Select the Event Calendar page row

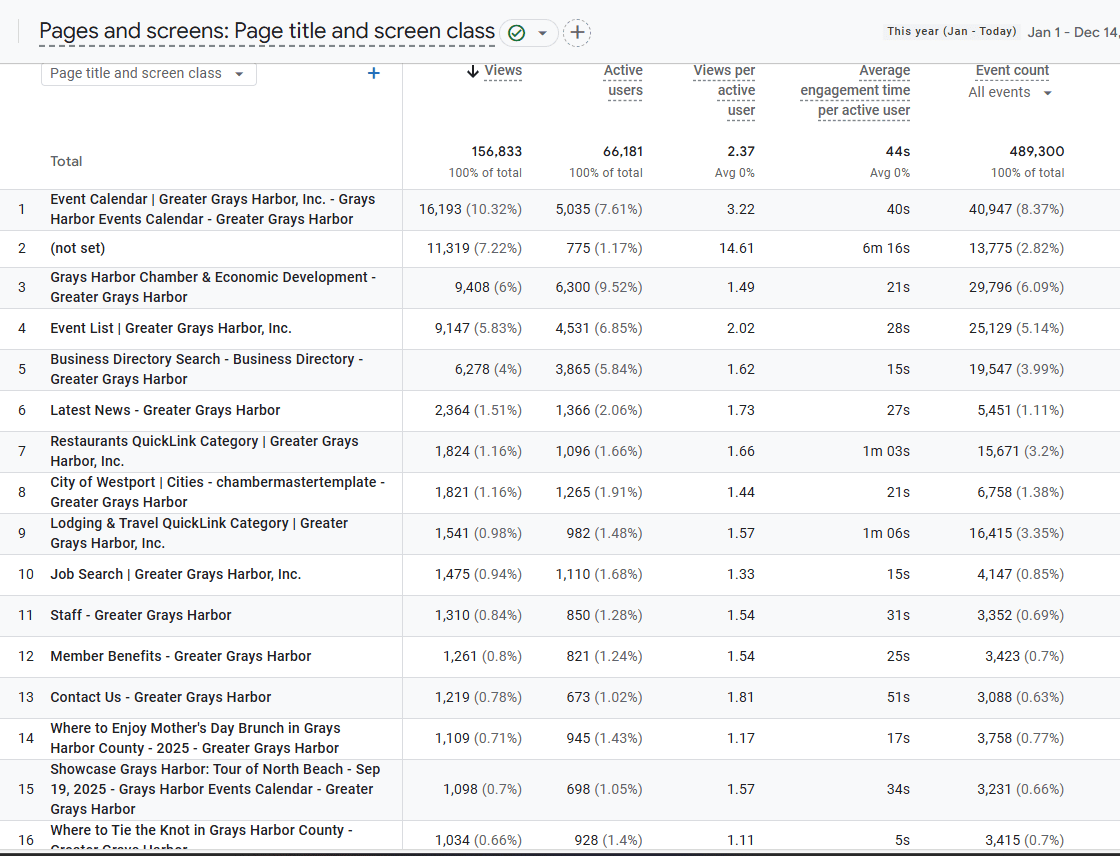[212, 209]
